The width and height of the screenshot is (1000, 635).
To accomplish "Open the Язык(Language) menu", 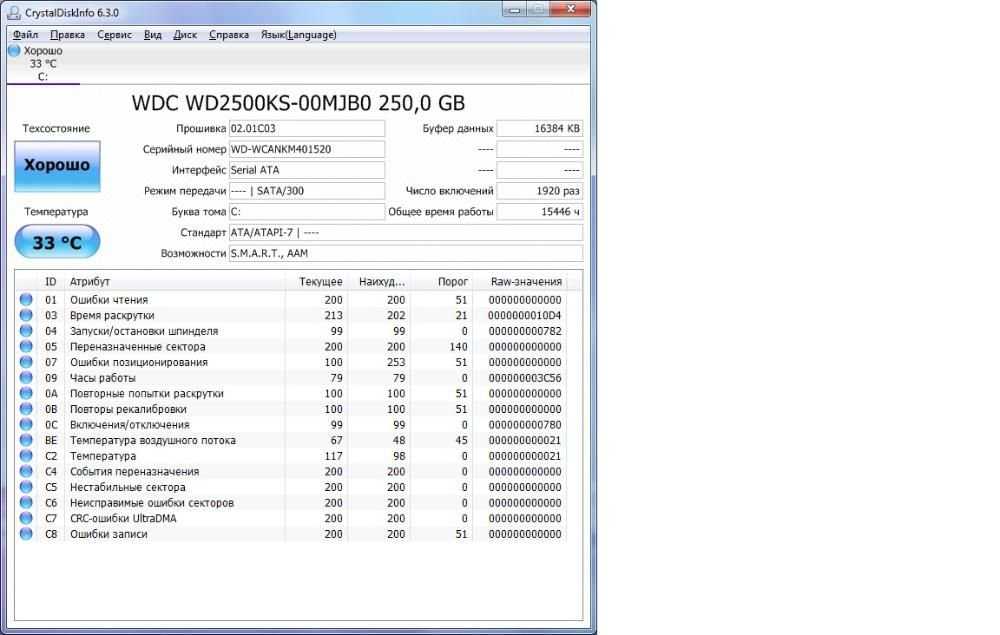I will (x=298, y=34).
